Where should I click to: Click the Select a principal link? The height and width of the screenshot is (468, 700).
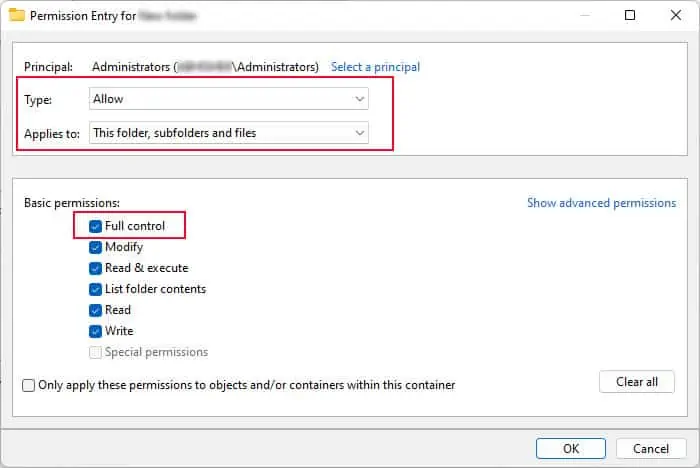pyautogui.click(x=375, y=67)
